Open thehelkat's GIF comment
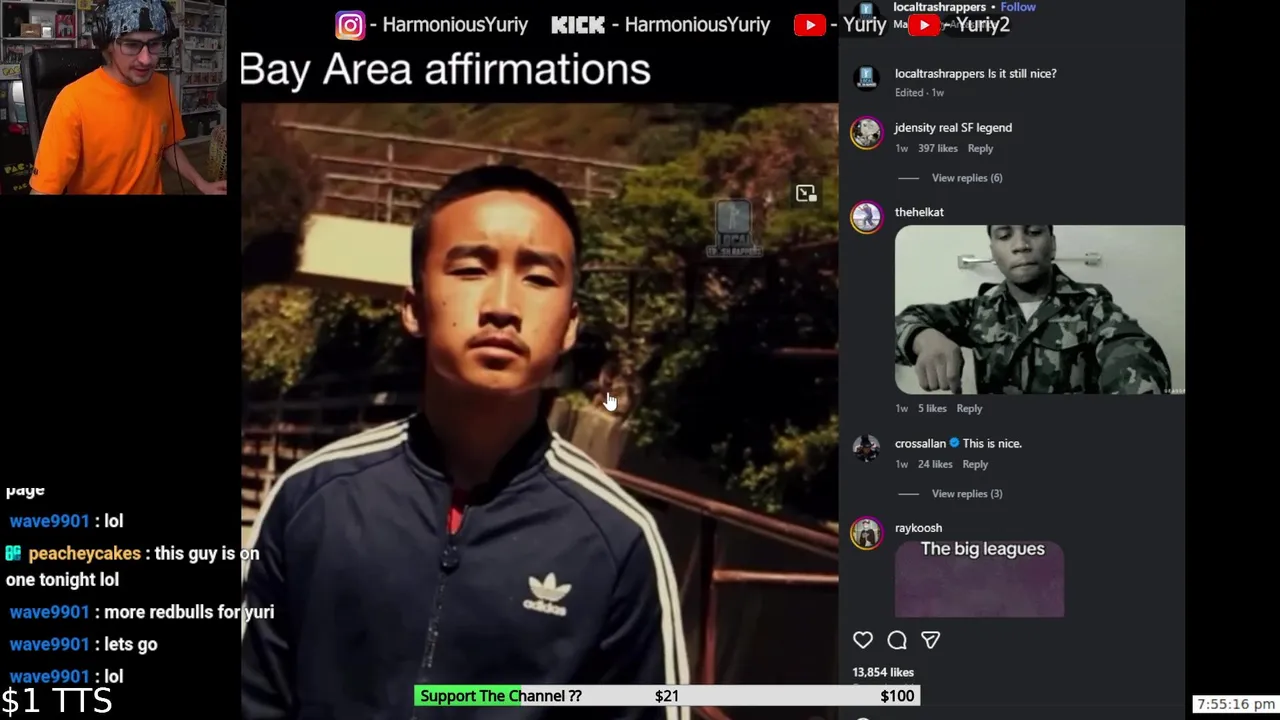Viewport: 1280px width, 720px height. click(1040, 310)
